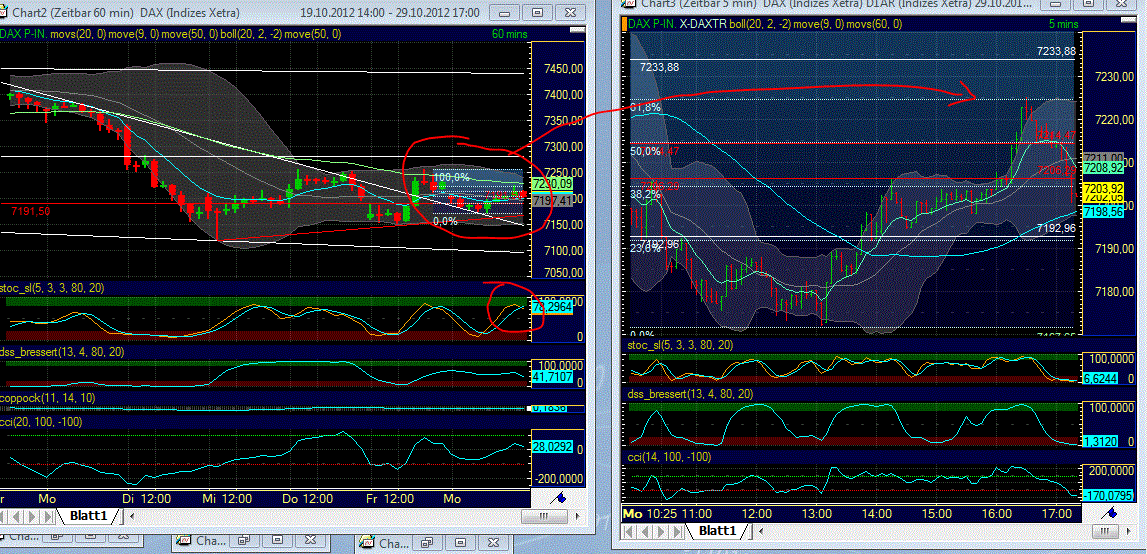The height and width of the screenshot is (554, 1147).
Task: Click the 7197,41 current price marker
Action: (x=553, y=199)
